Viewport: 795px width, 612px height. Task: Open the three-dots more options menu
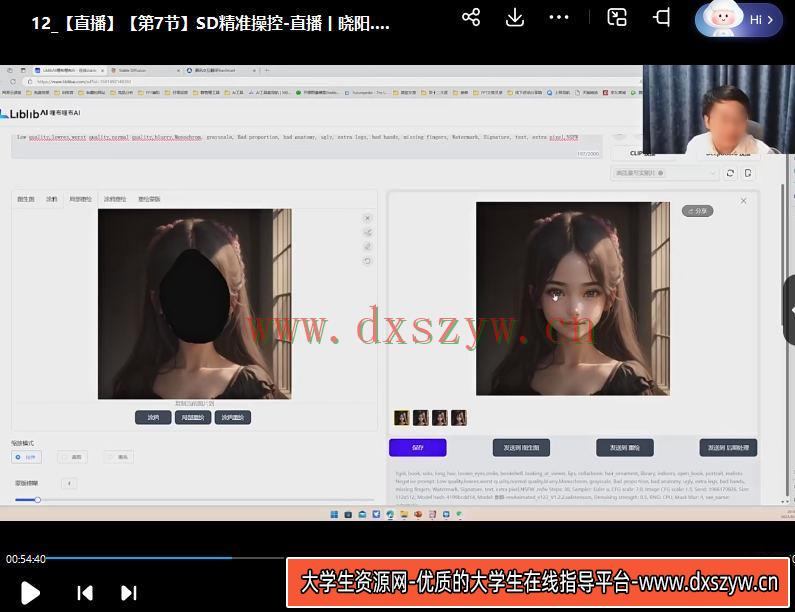(x=559, y=17)
